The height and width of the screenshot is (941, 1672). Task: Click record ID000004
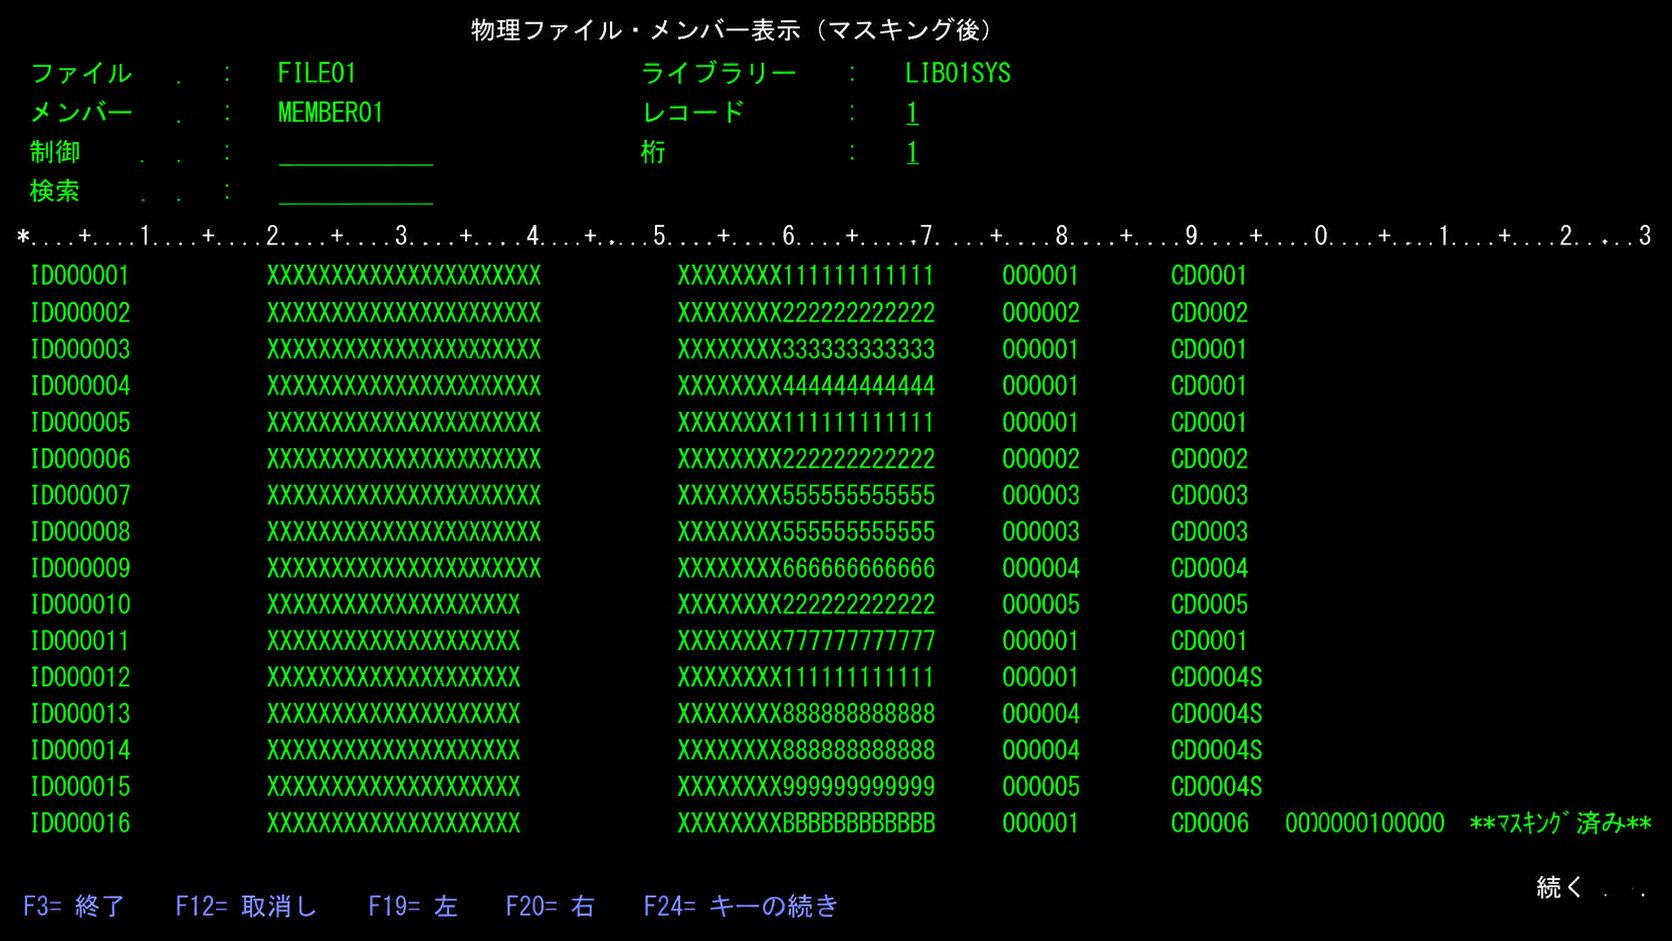tap(80, 386)
